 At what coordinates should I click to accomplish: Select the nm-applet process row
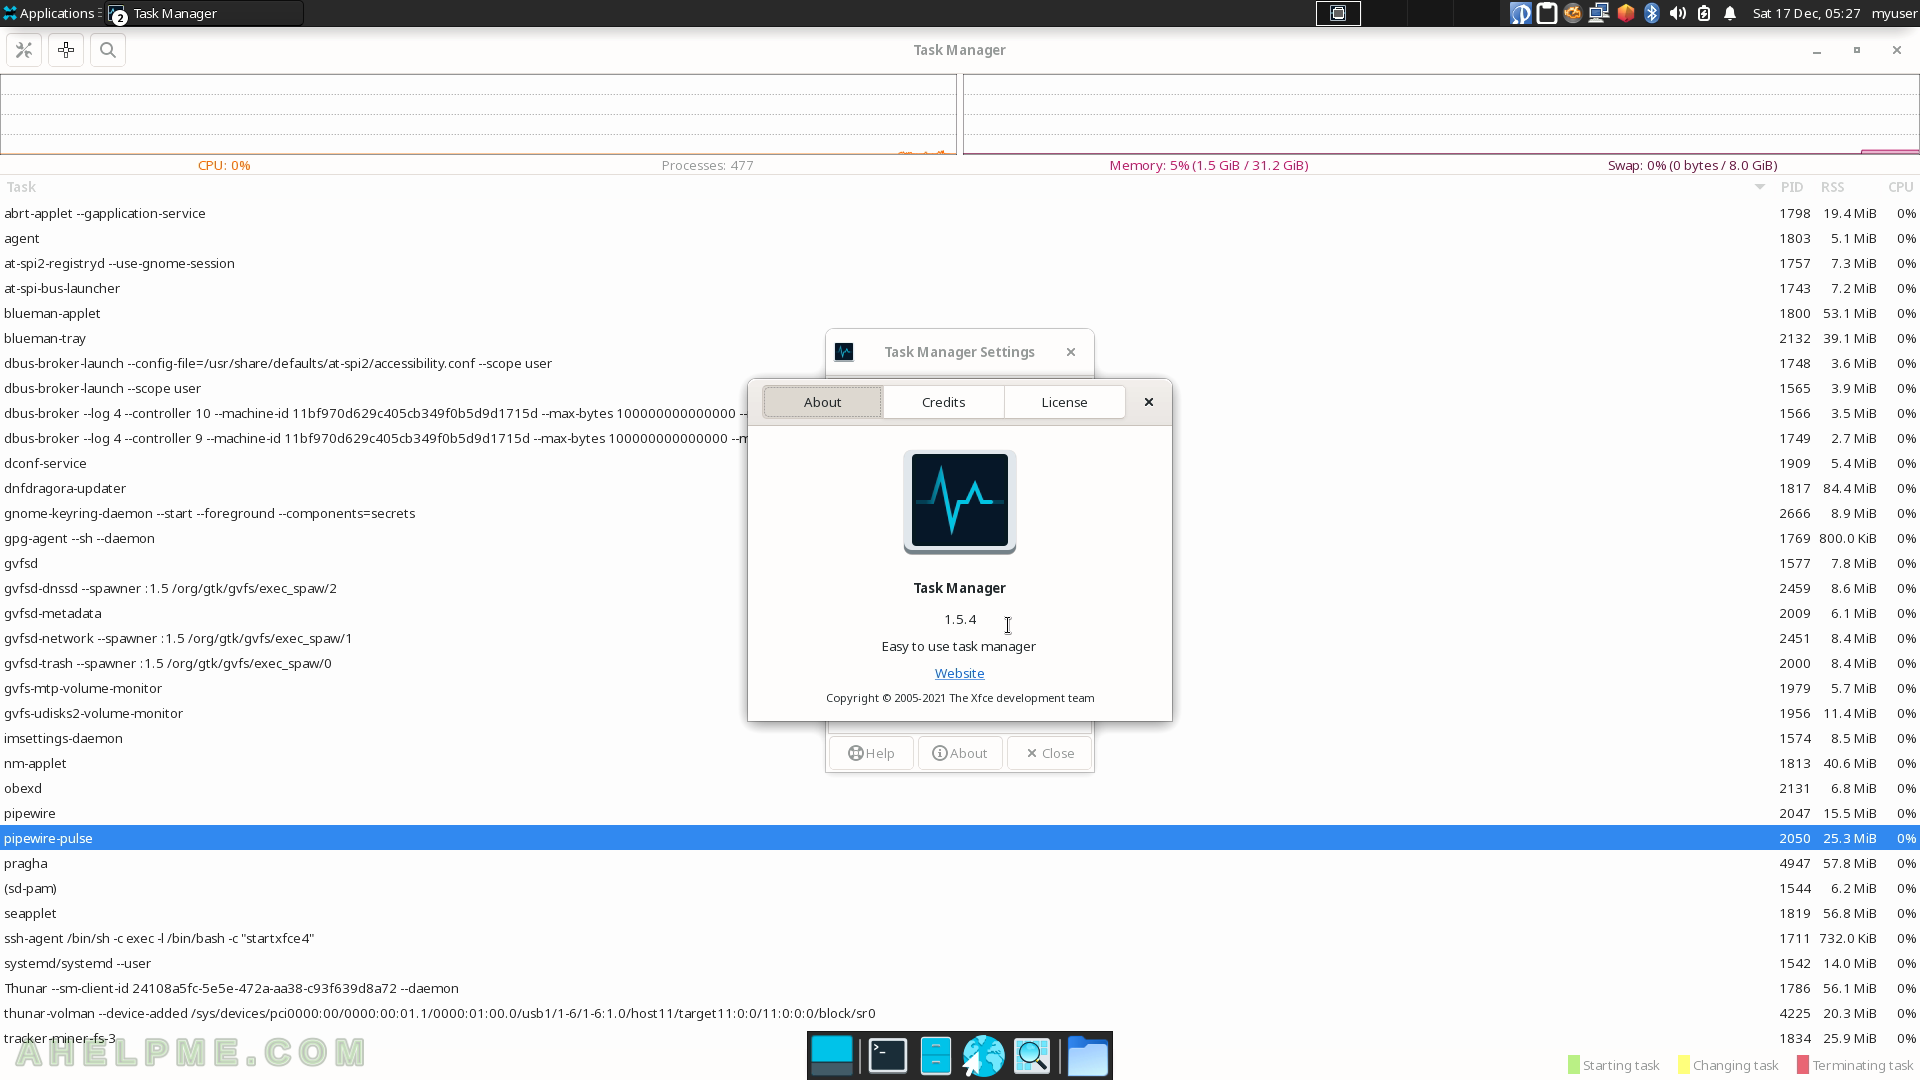[x=960, y=763]
